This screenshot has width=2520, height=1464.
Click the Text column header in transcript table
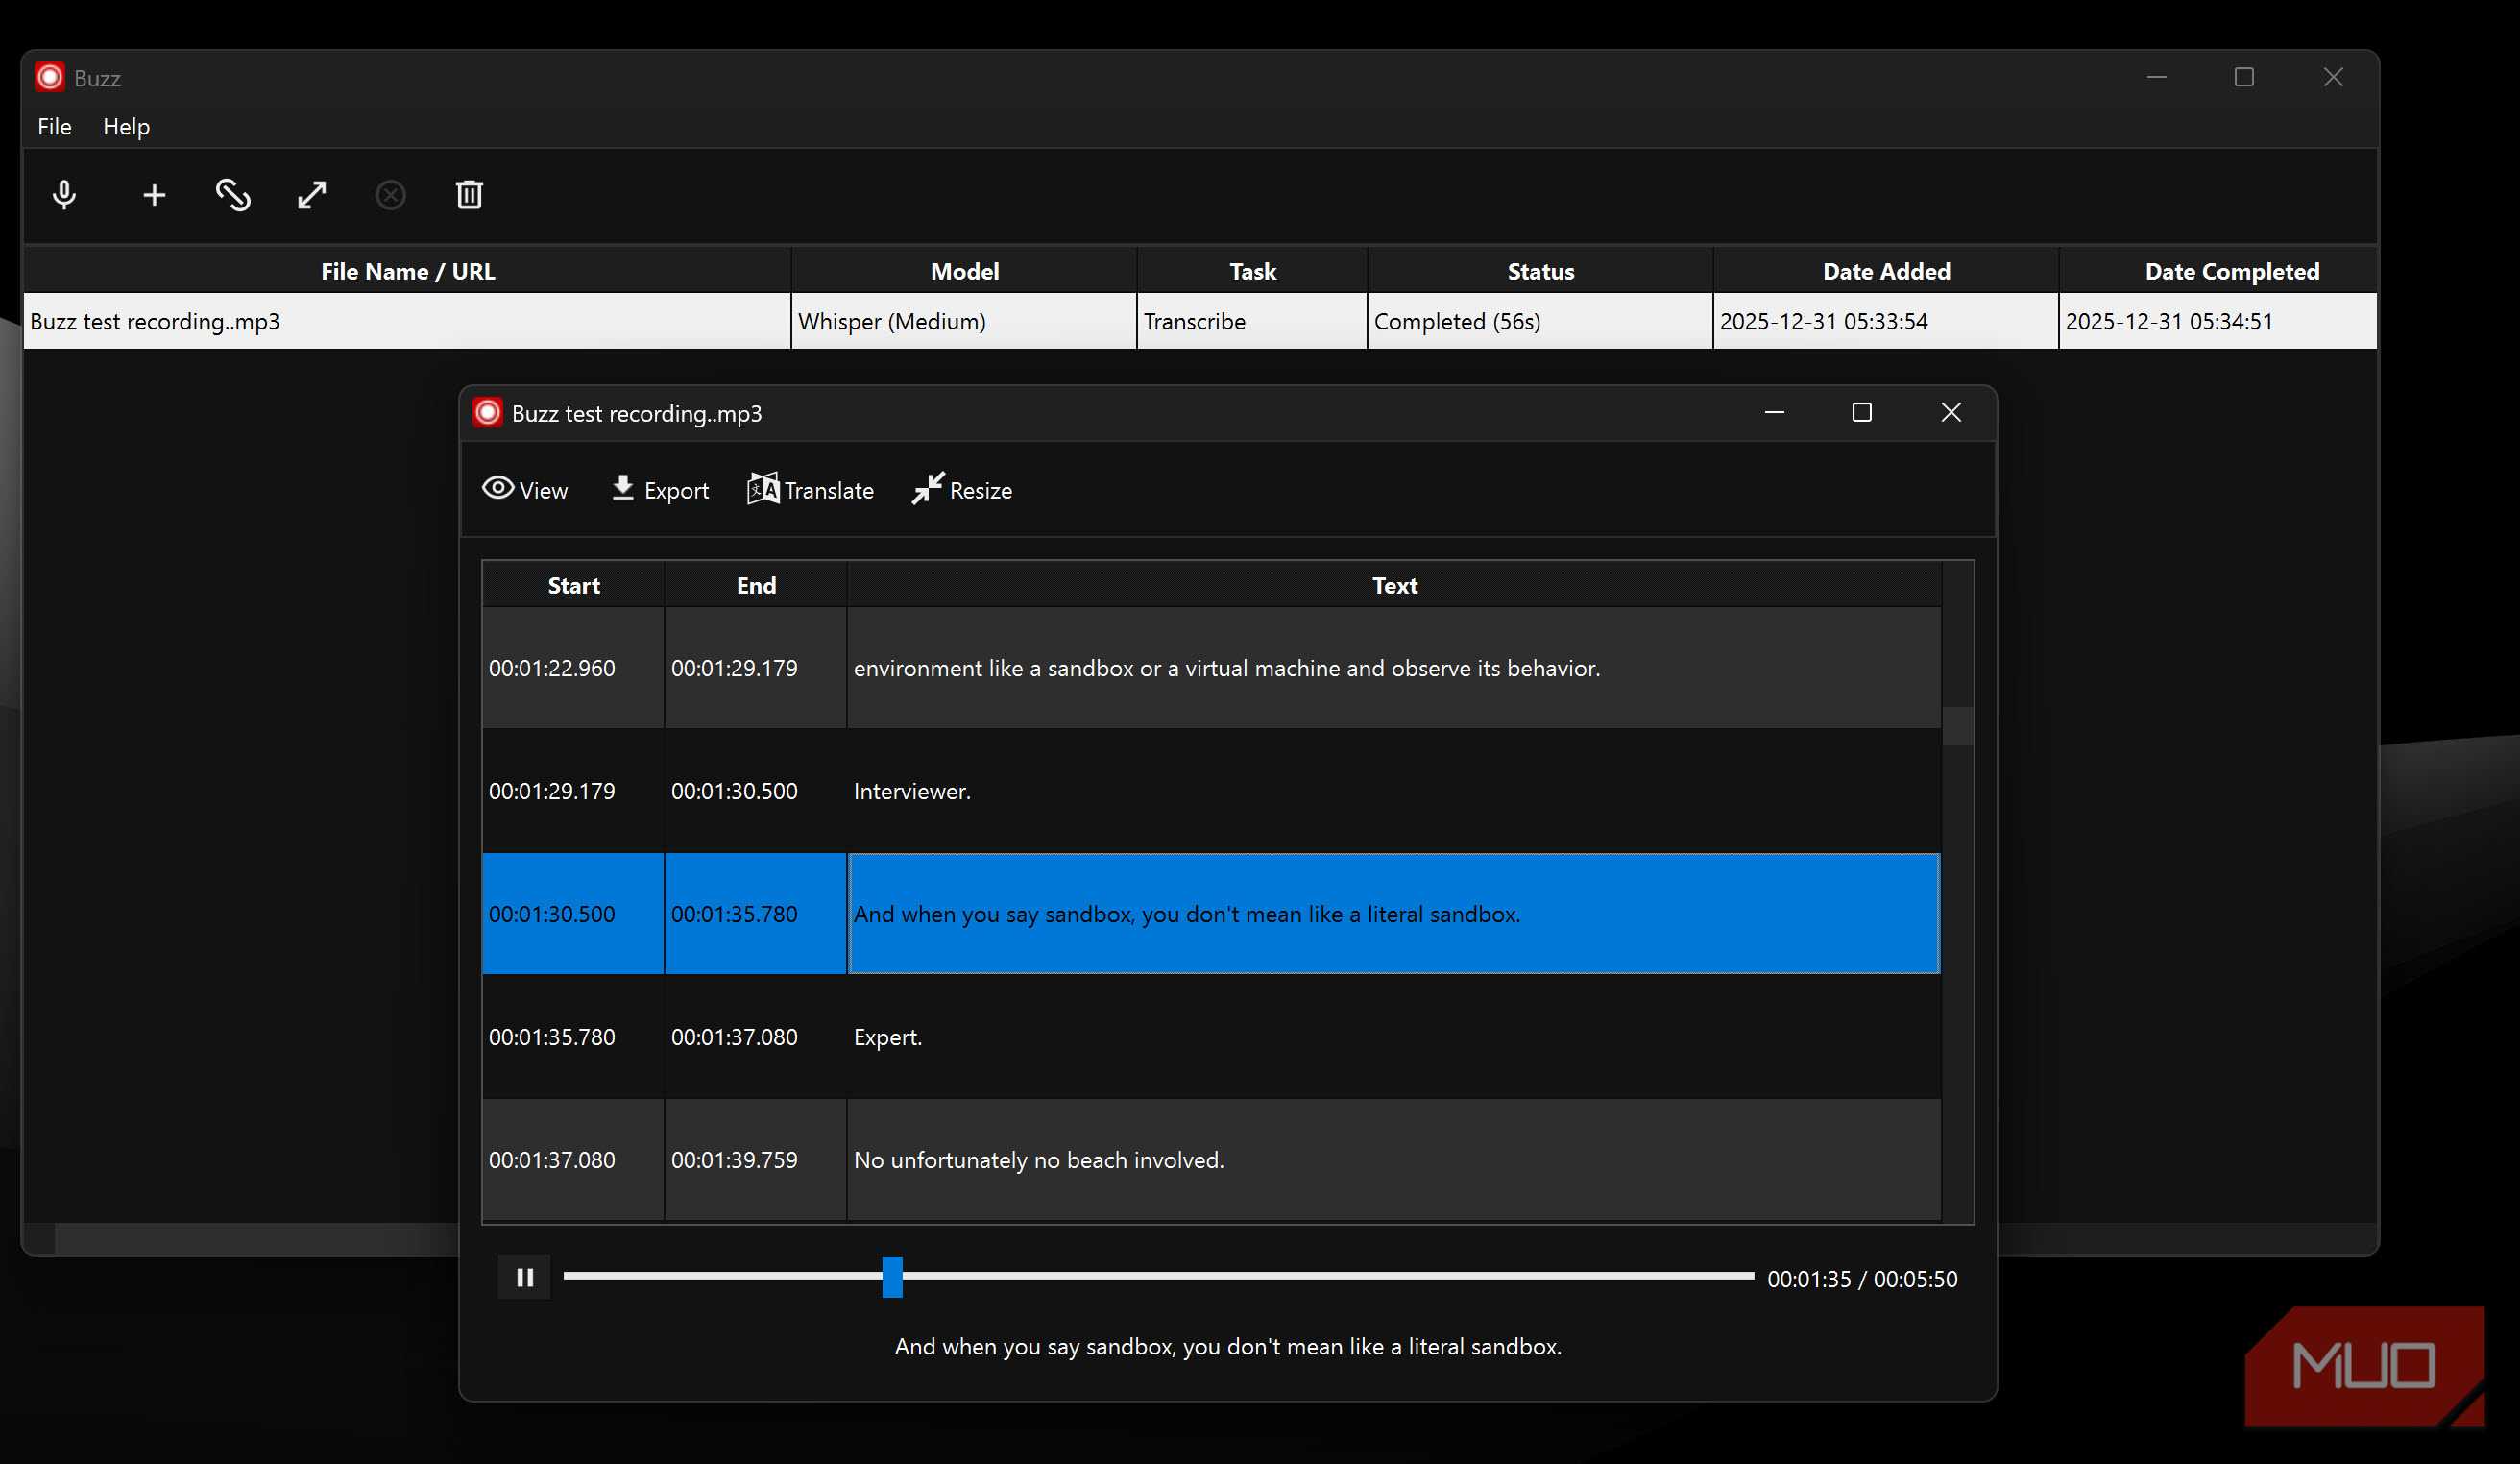1394,585
